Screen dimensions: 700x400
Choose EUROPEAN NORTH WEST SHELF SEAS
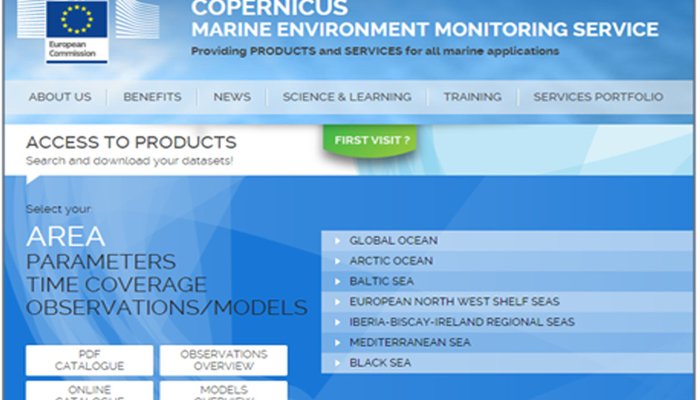[507, 302]
